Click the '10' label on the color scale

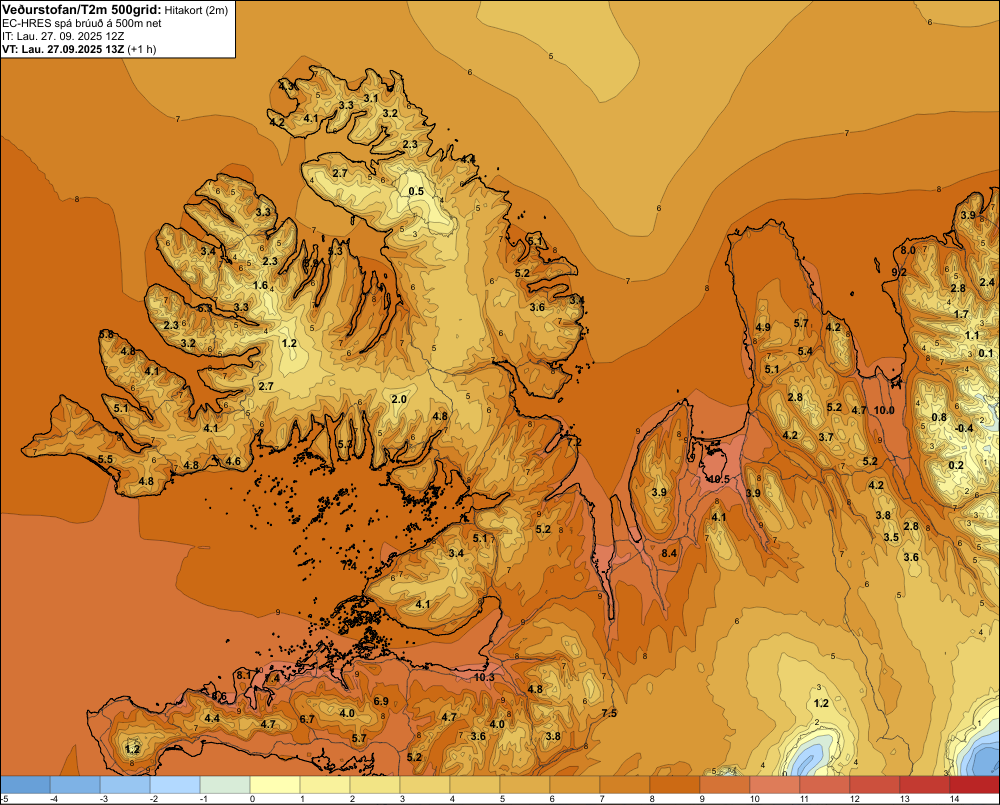[x=754, y=799]
